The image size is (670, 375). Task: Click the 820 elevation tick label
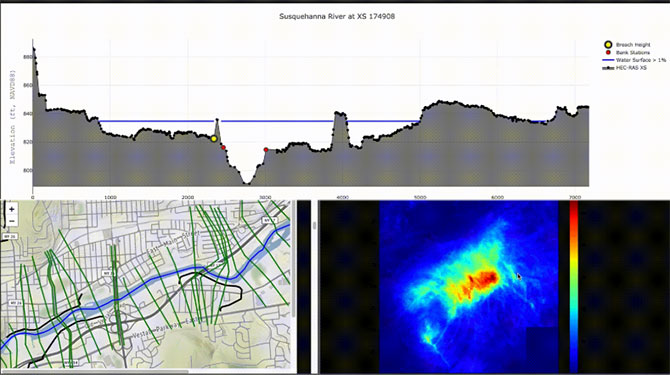click(27, 142)
